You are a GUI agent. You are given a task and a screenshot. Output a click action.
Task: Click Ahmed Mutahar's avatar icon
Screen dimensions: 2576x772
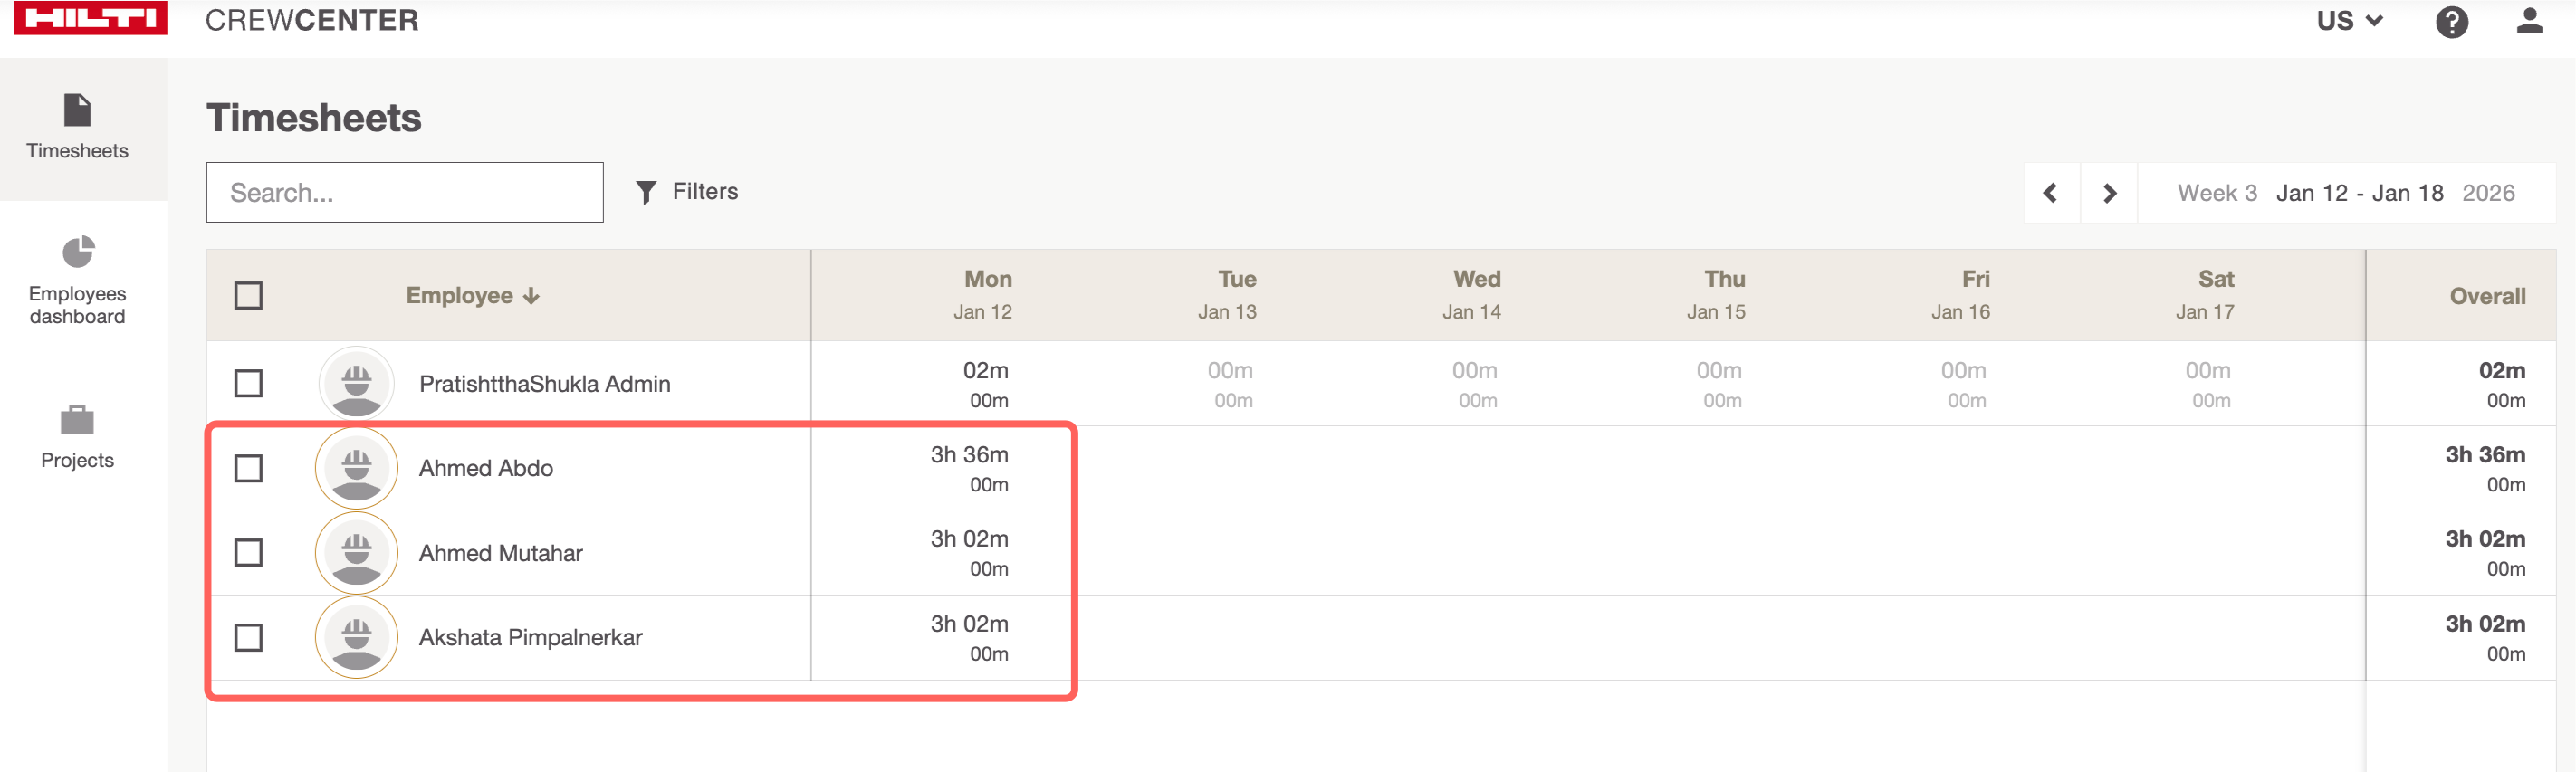356,553
